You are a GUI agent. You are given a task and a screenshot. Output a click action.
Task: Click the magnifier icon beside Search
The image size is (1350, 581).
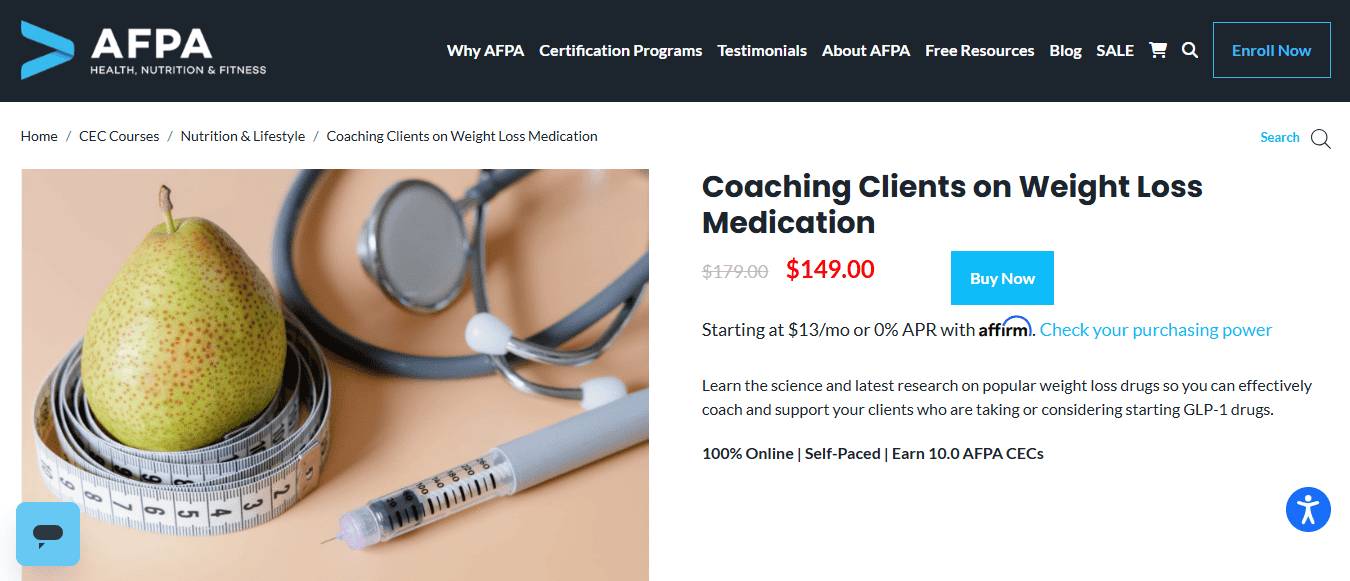(1321, 139)
